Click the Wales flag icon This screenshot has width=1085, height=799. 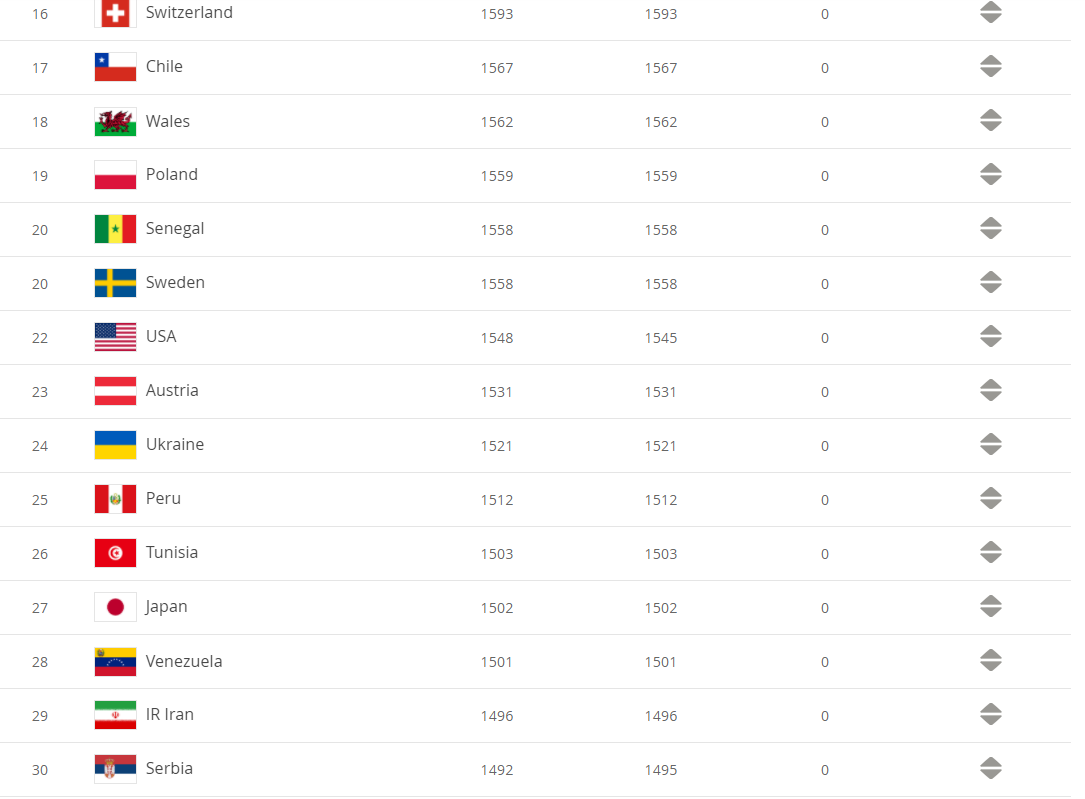pos(114,120)
